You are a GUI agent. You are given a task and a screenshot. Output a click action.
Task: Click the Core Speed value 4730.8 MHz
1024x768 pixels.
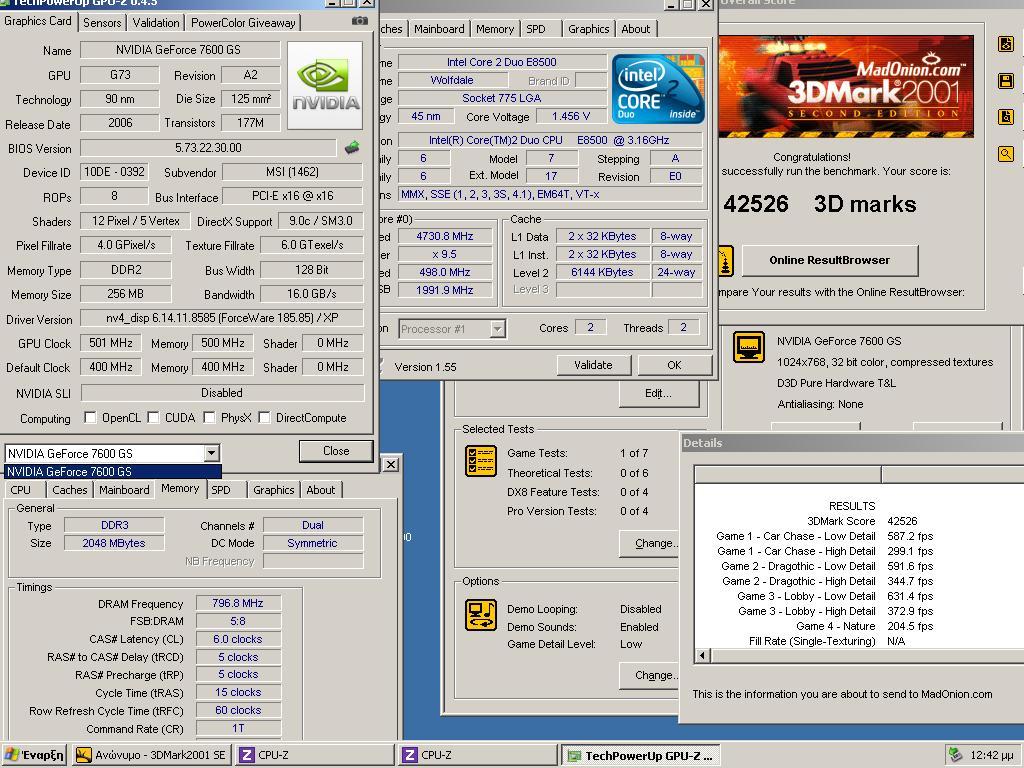click(445, 236)
